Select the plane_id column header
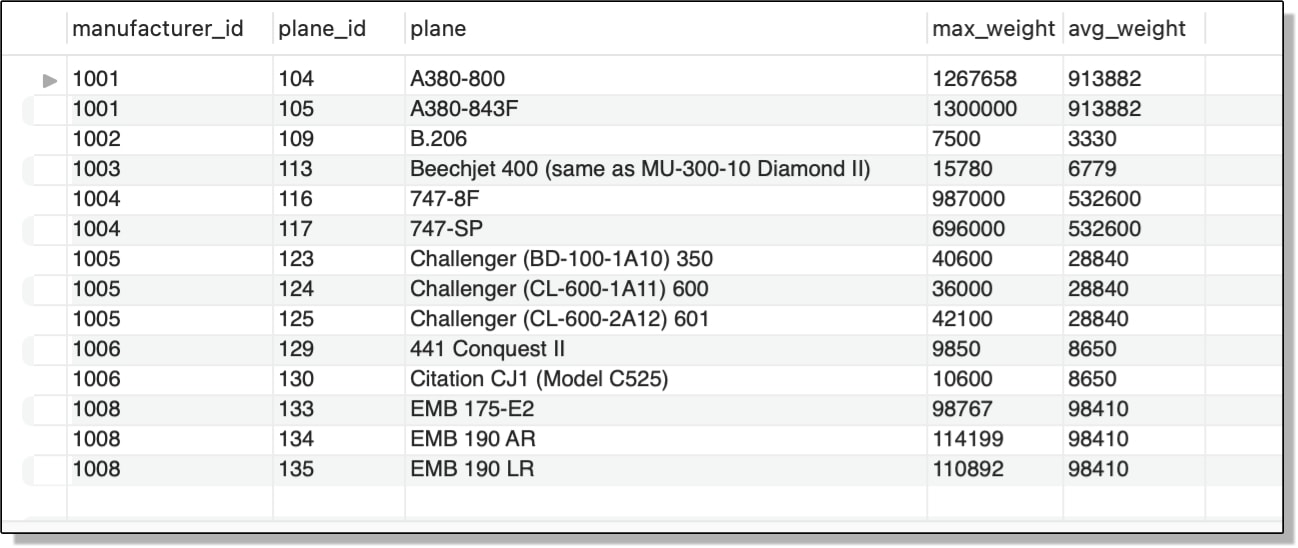The height and width of the screenshot is (548, 1298). coord(321,29)
